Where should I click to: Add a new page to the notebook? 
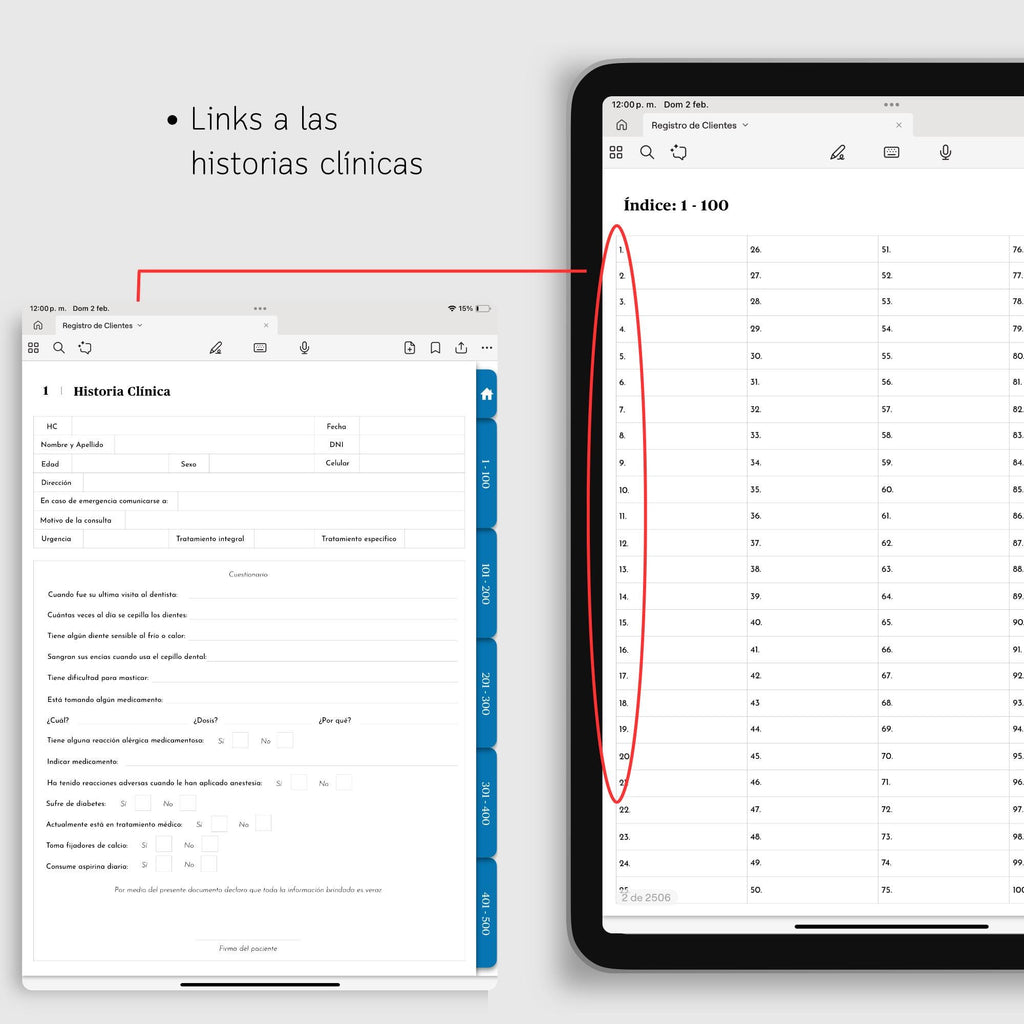410,347
